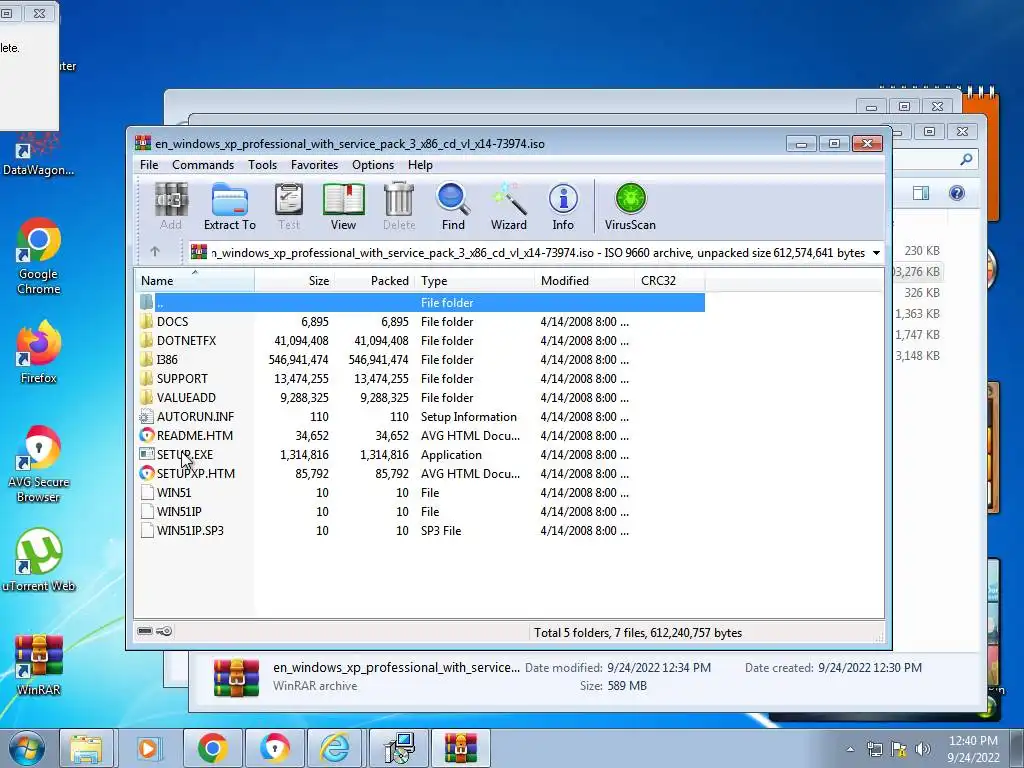
Task: Sort by the Size column header
Action: tap(294, 281)
